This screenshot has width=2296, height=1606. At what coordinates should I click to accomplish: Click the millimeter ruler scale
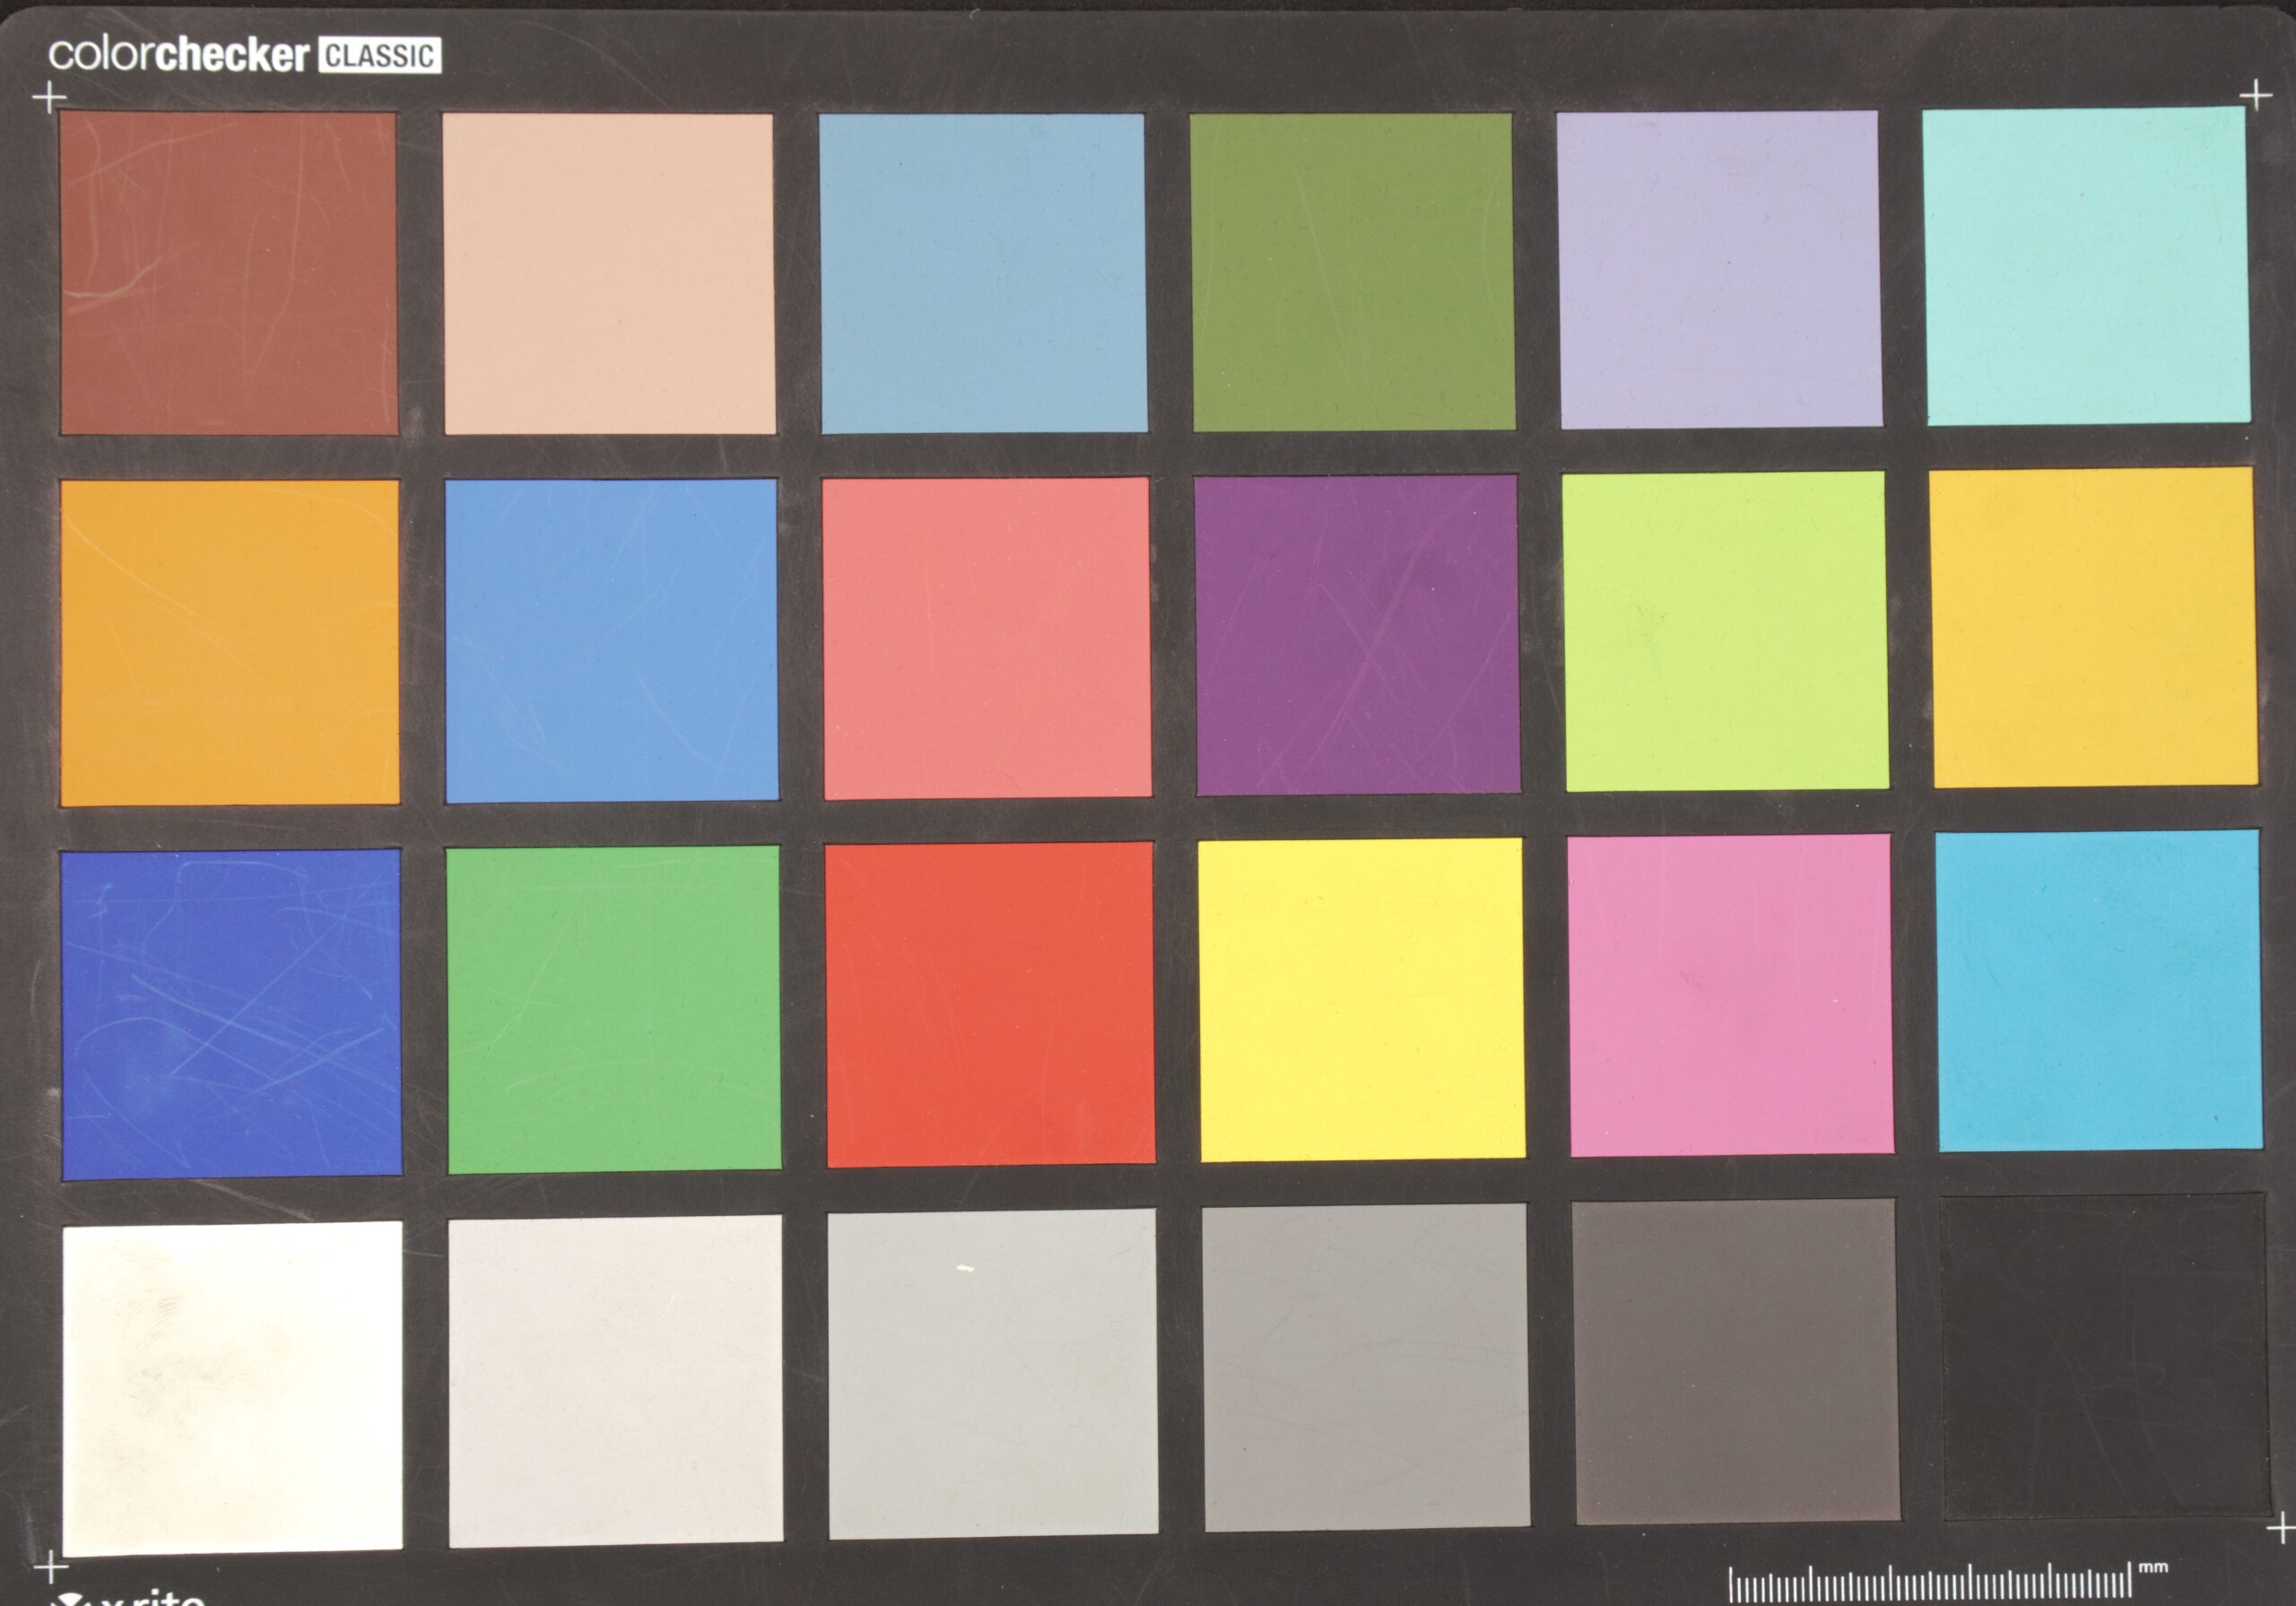coord(1930,1583)
